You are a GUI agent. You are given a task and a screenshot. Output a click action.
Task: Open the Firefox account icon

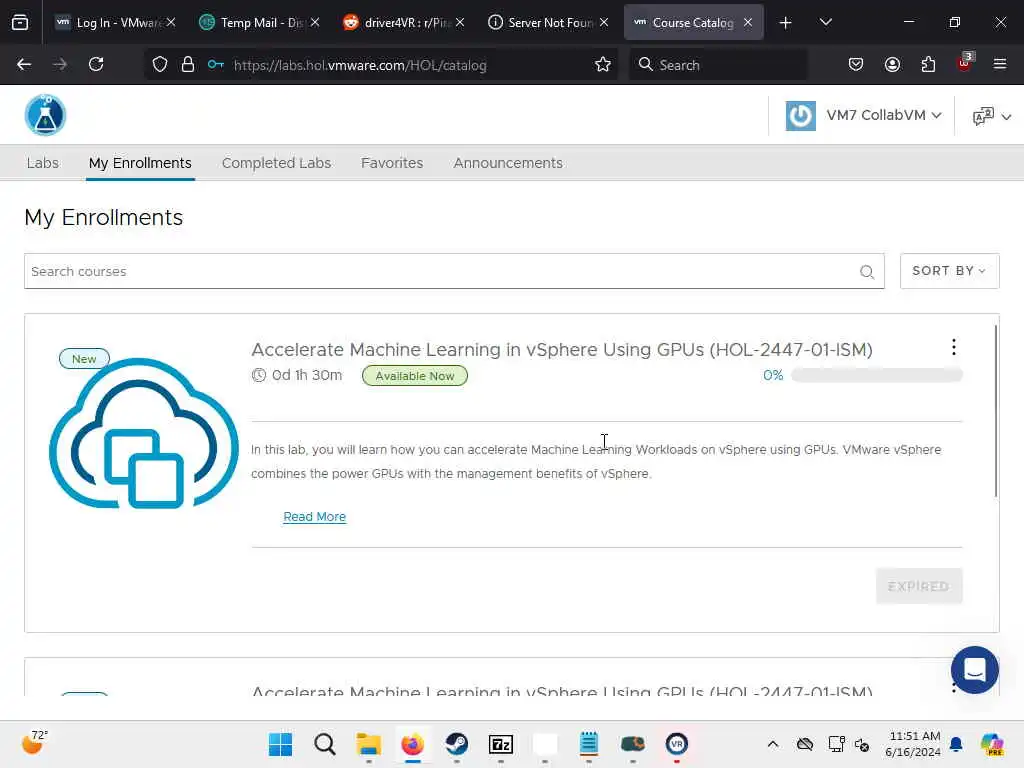892,65
